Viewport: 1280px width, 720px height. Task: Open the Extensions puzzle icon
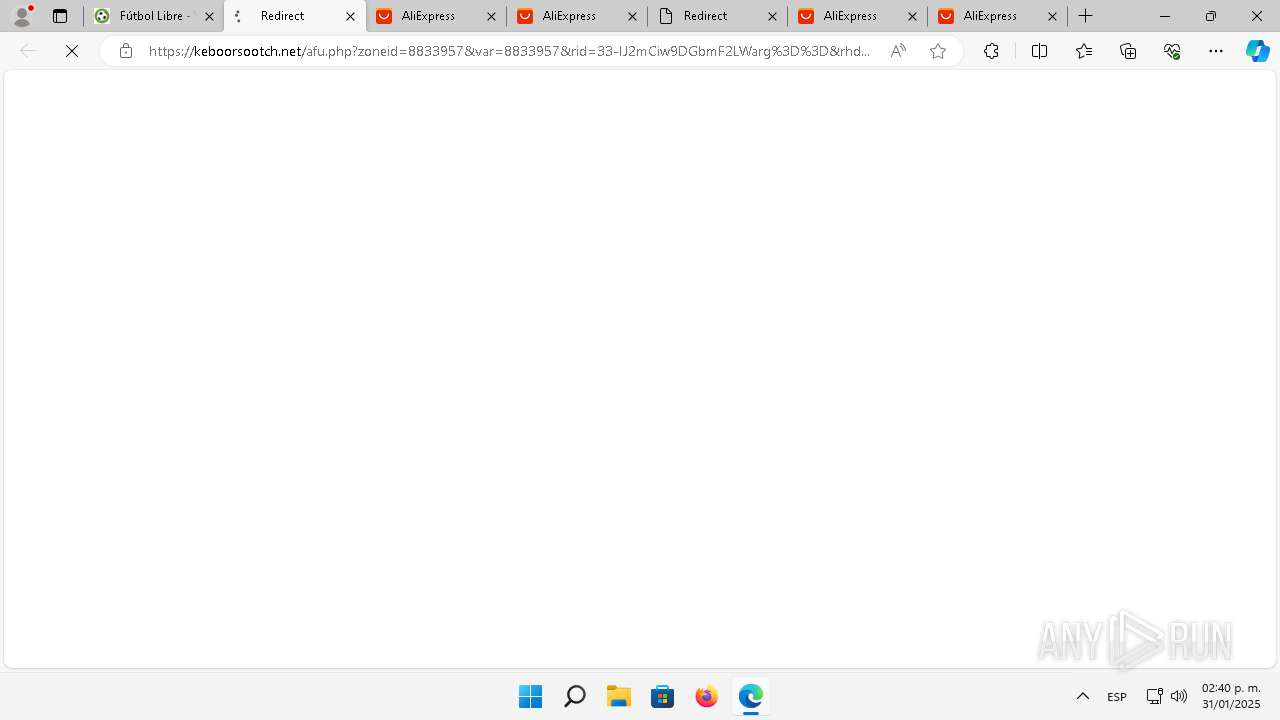click(x=991, y=51)
